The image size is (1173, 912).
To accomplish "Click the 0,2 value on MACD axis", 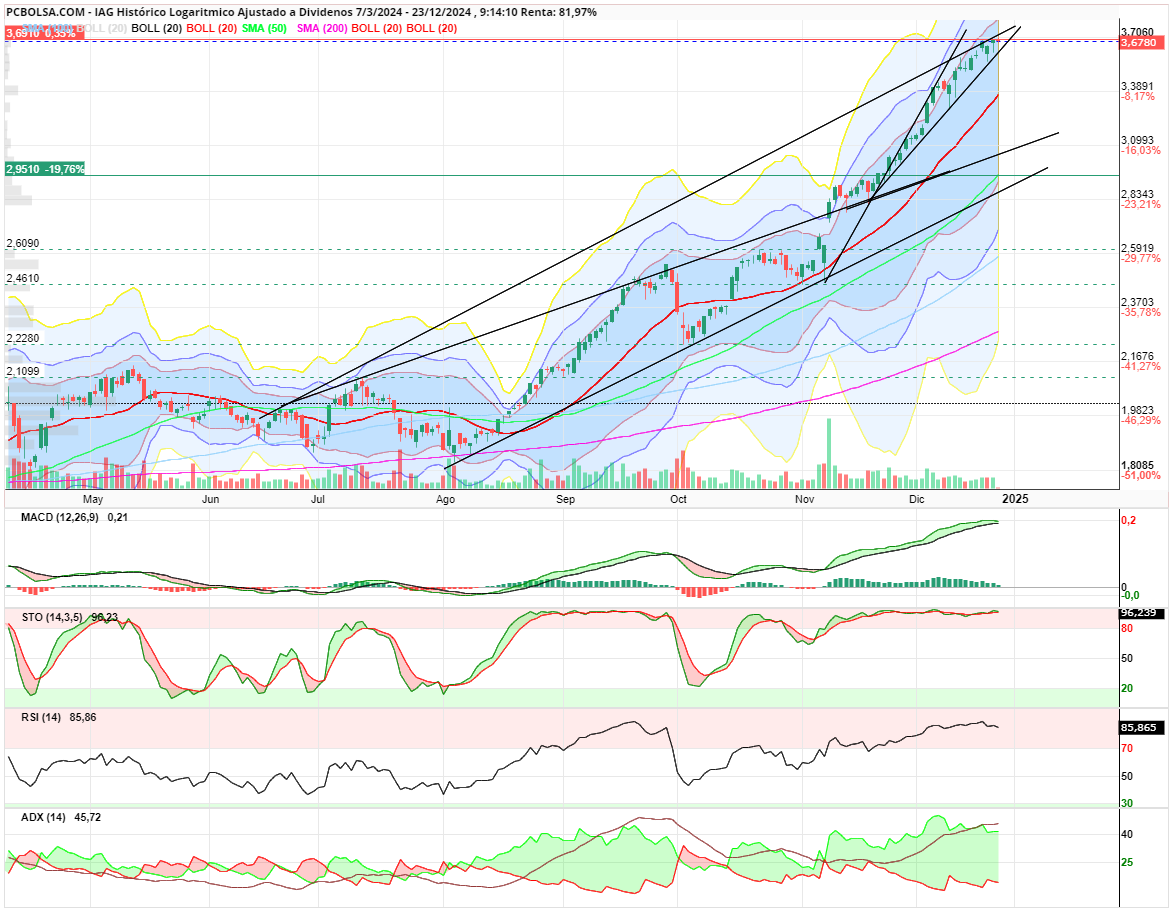I will tap(1128, 520).
